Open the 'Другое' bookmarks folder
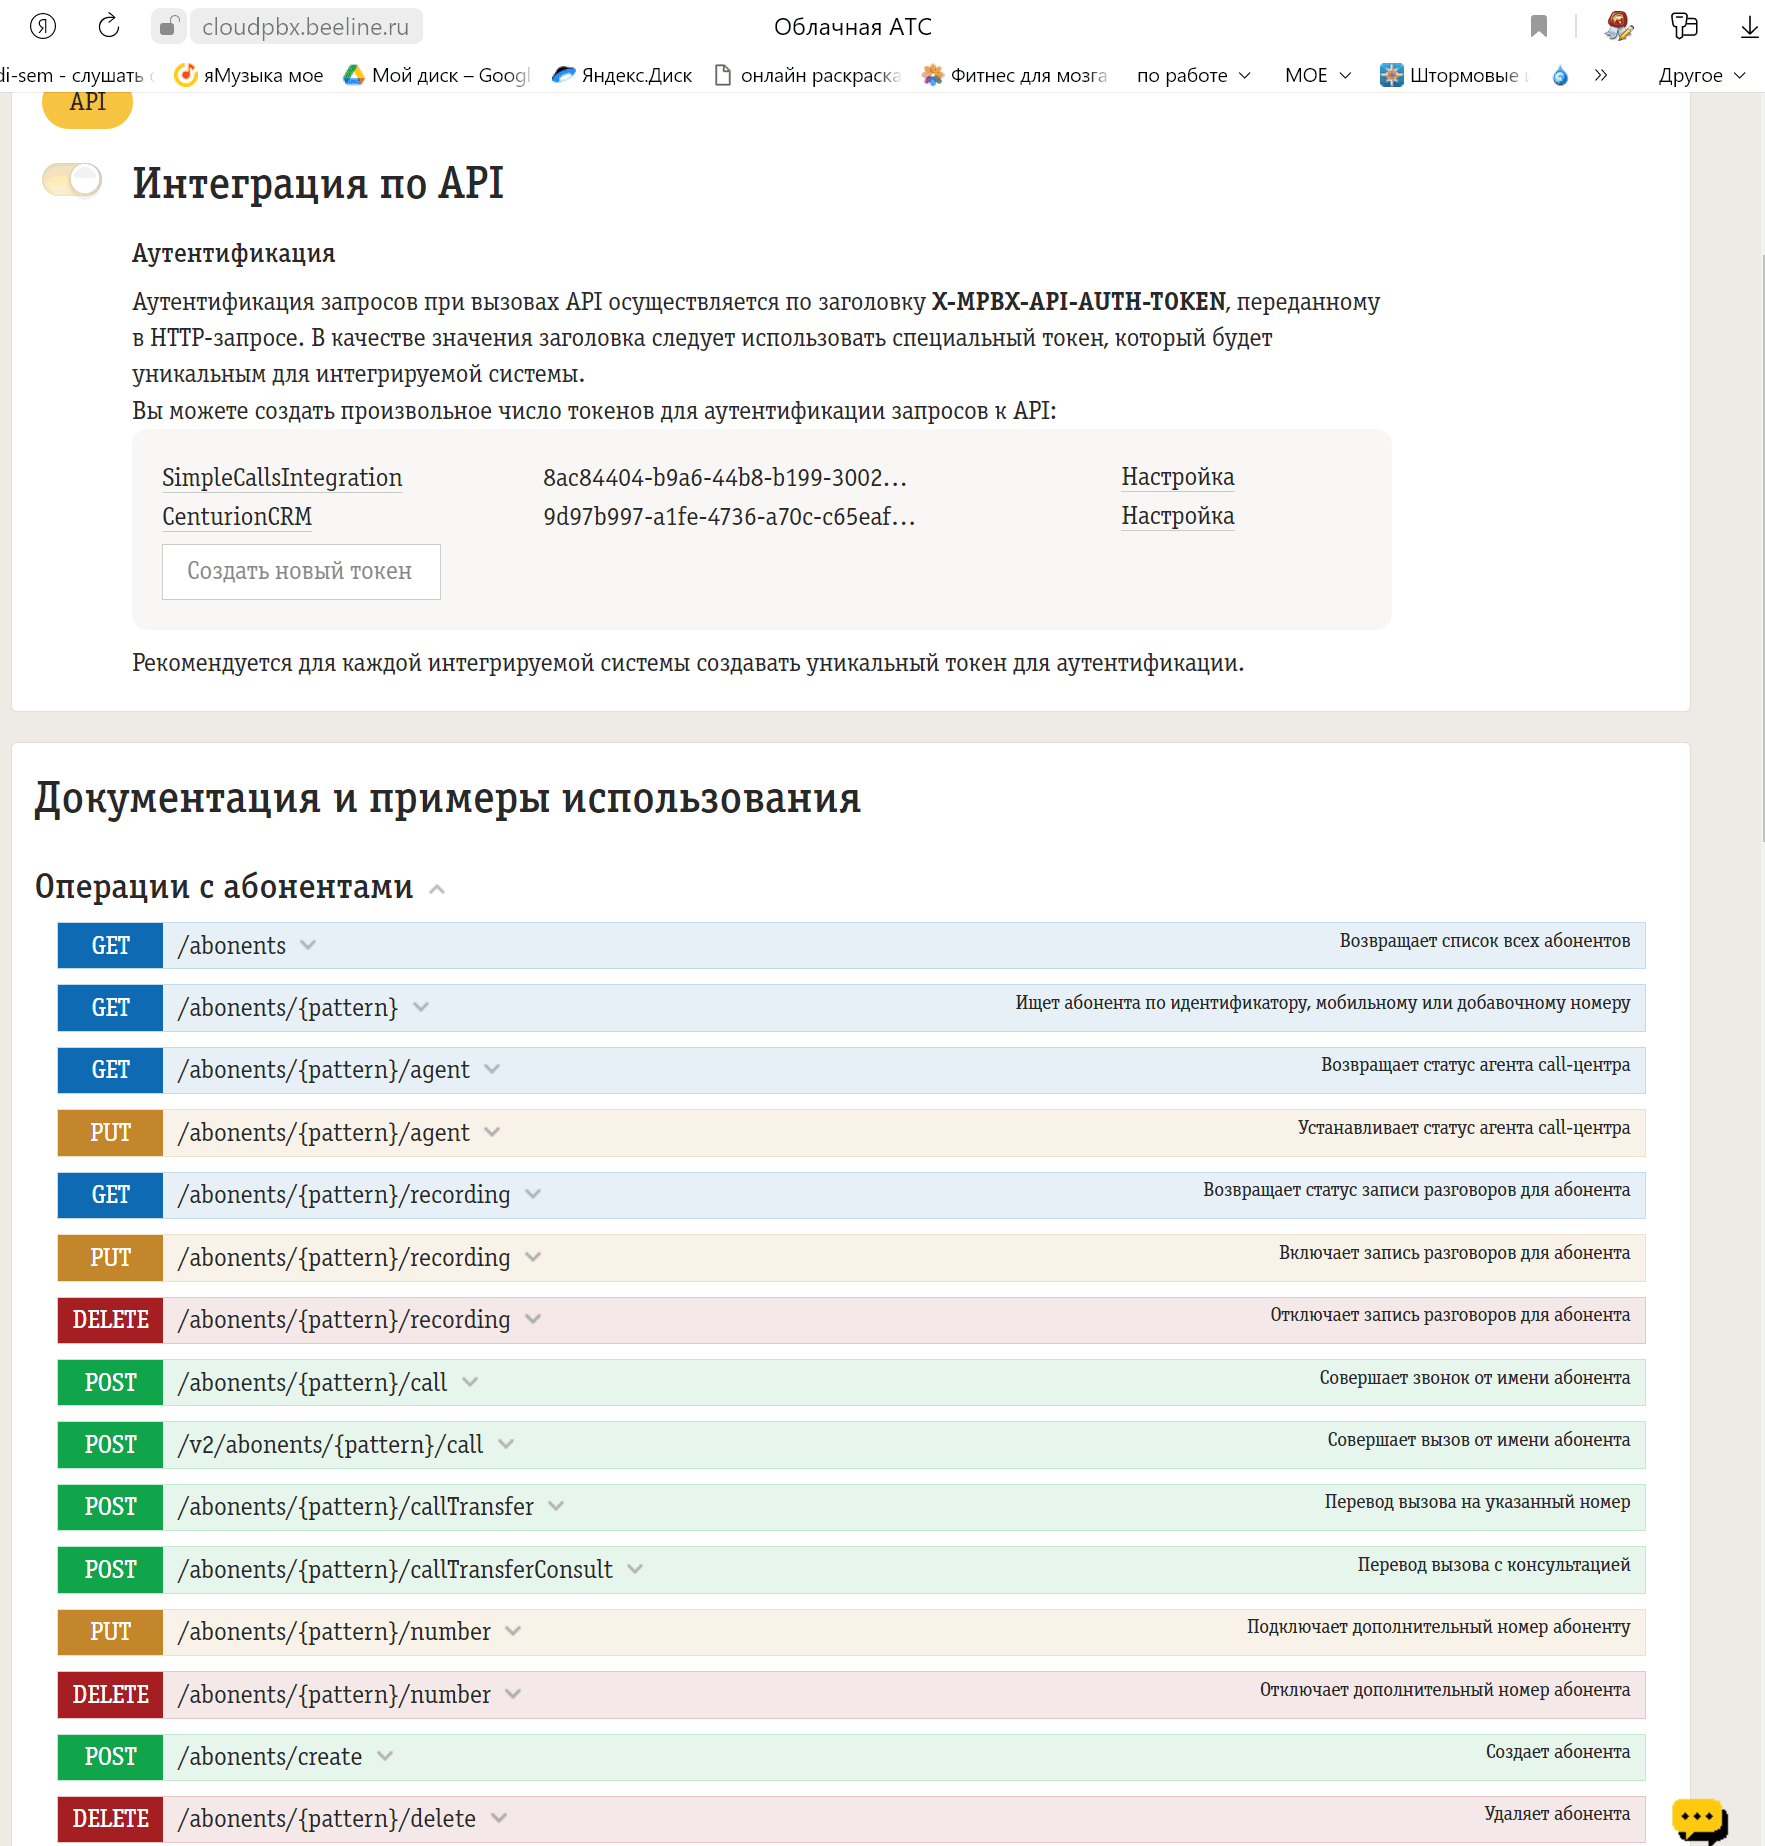This screenshot has height=1846, width=1765. (1701, 75)
